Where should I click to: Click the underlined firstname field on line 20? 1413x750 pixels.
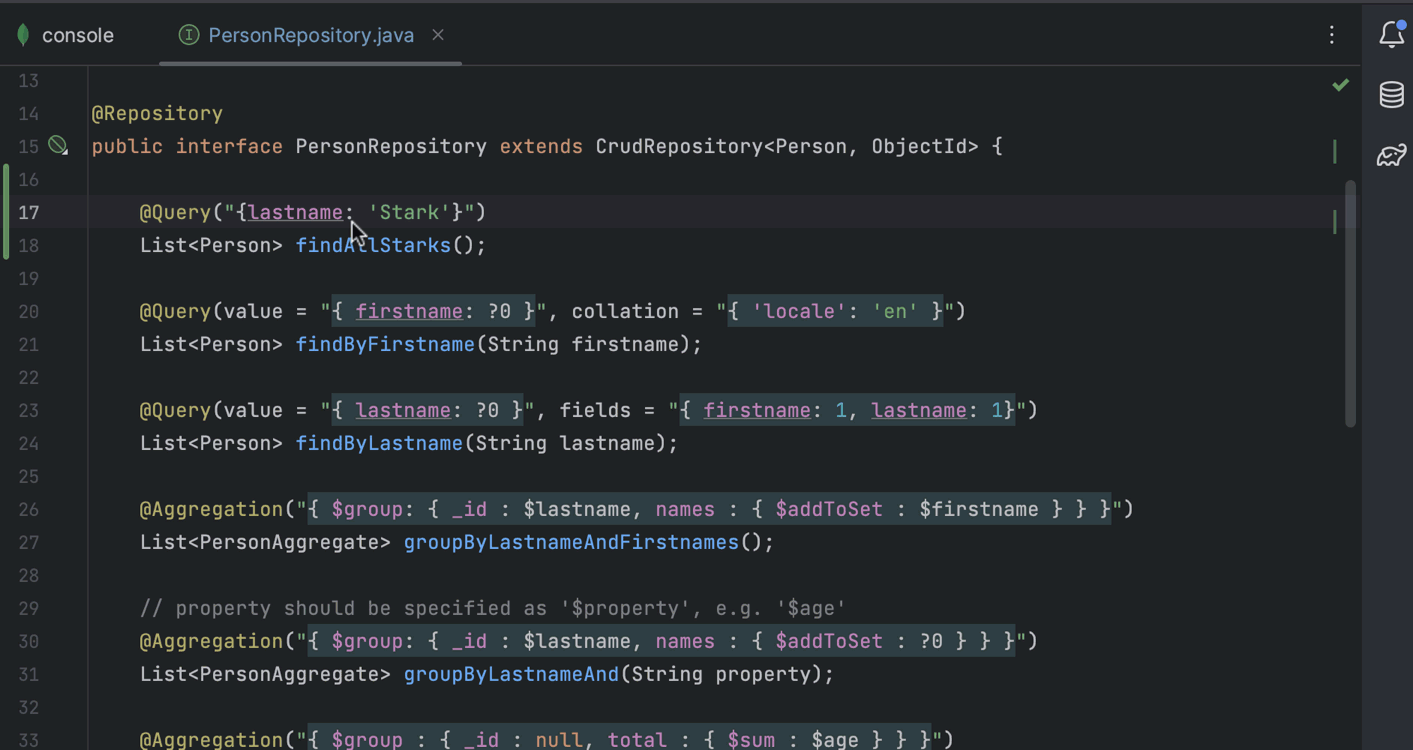tap(409, 311)
